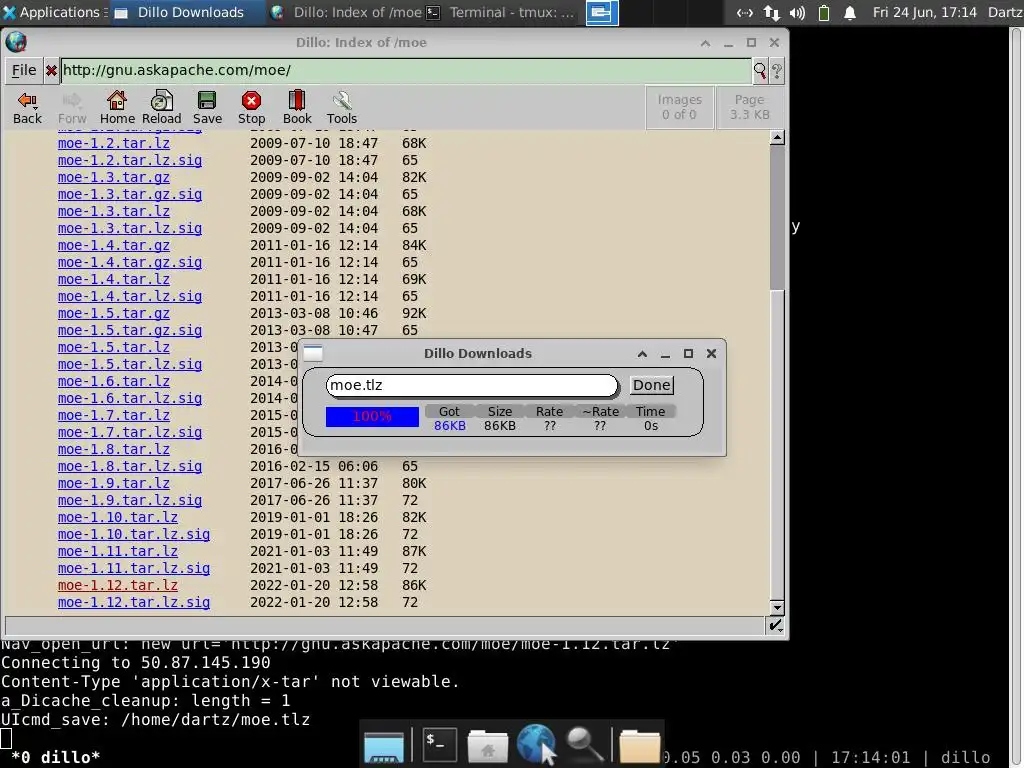Roll up the Dillo Downloads window
This screenshot has height=768, width=1024.
click(642, 353)
